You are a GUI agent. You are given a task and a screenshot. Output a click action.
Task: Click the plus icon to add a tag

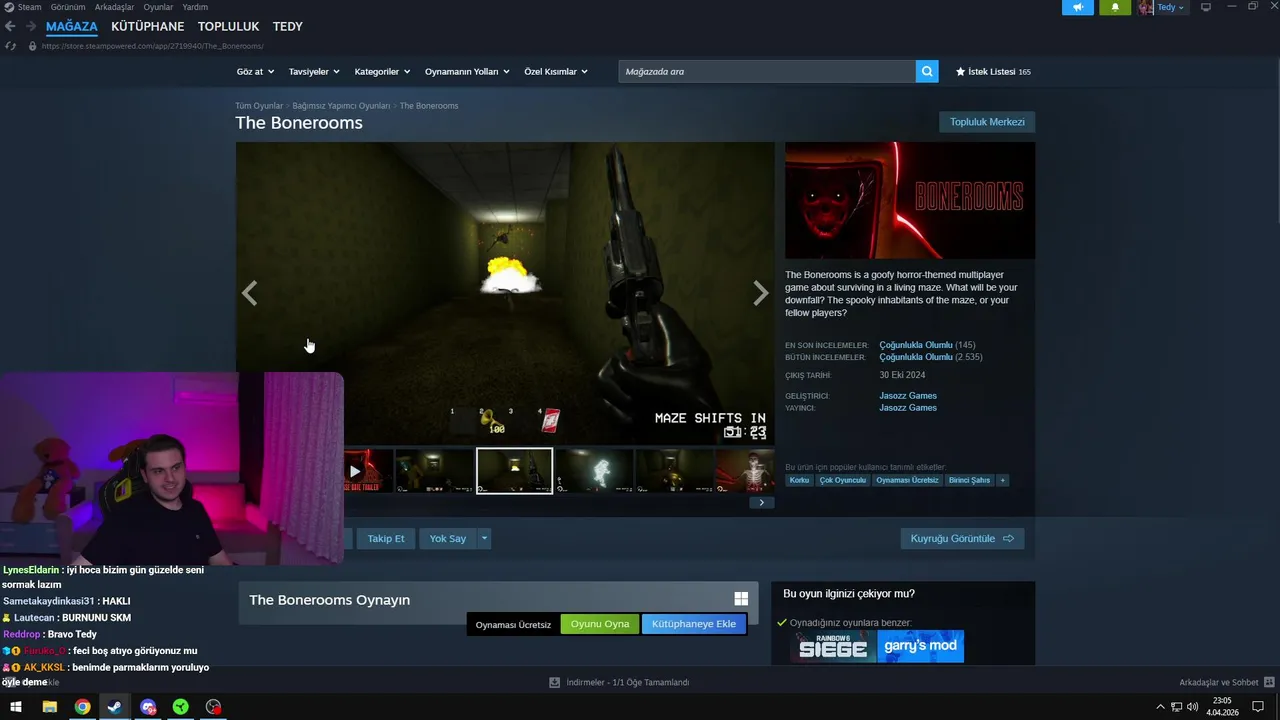1002,480
